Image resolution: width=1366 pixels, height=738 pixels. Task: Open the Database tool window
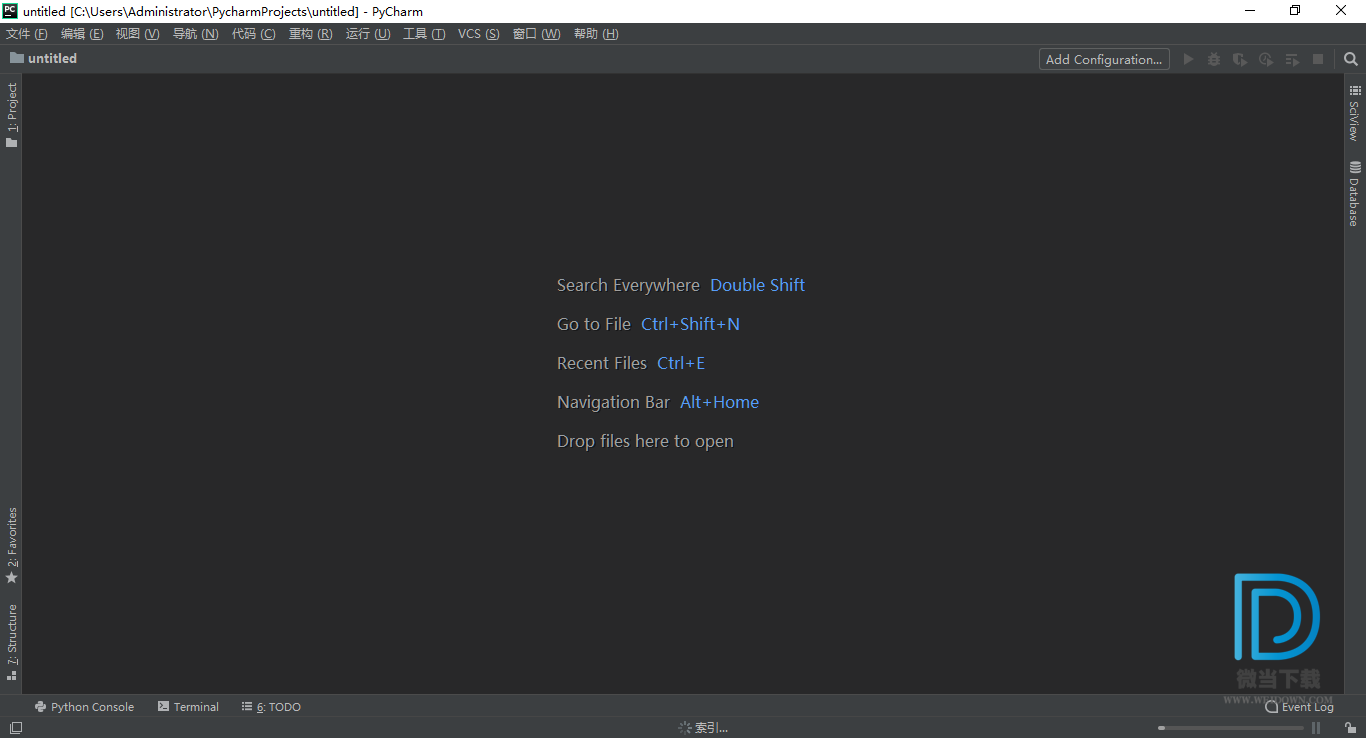click(x=1355, y=194)
